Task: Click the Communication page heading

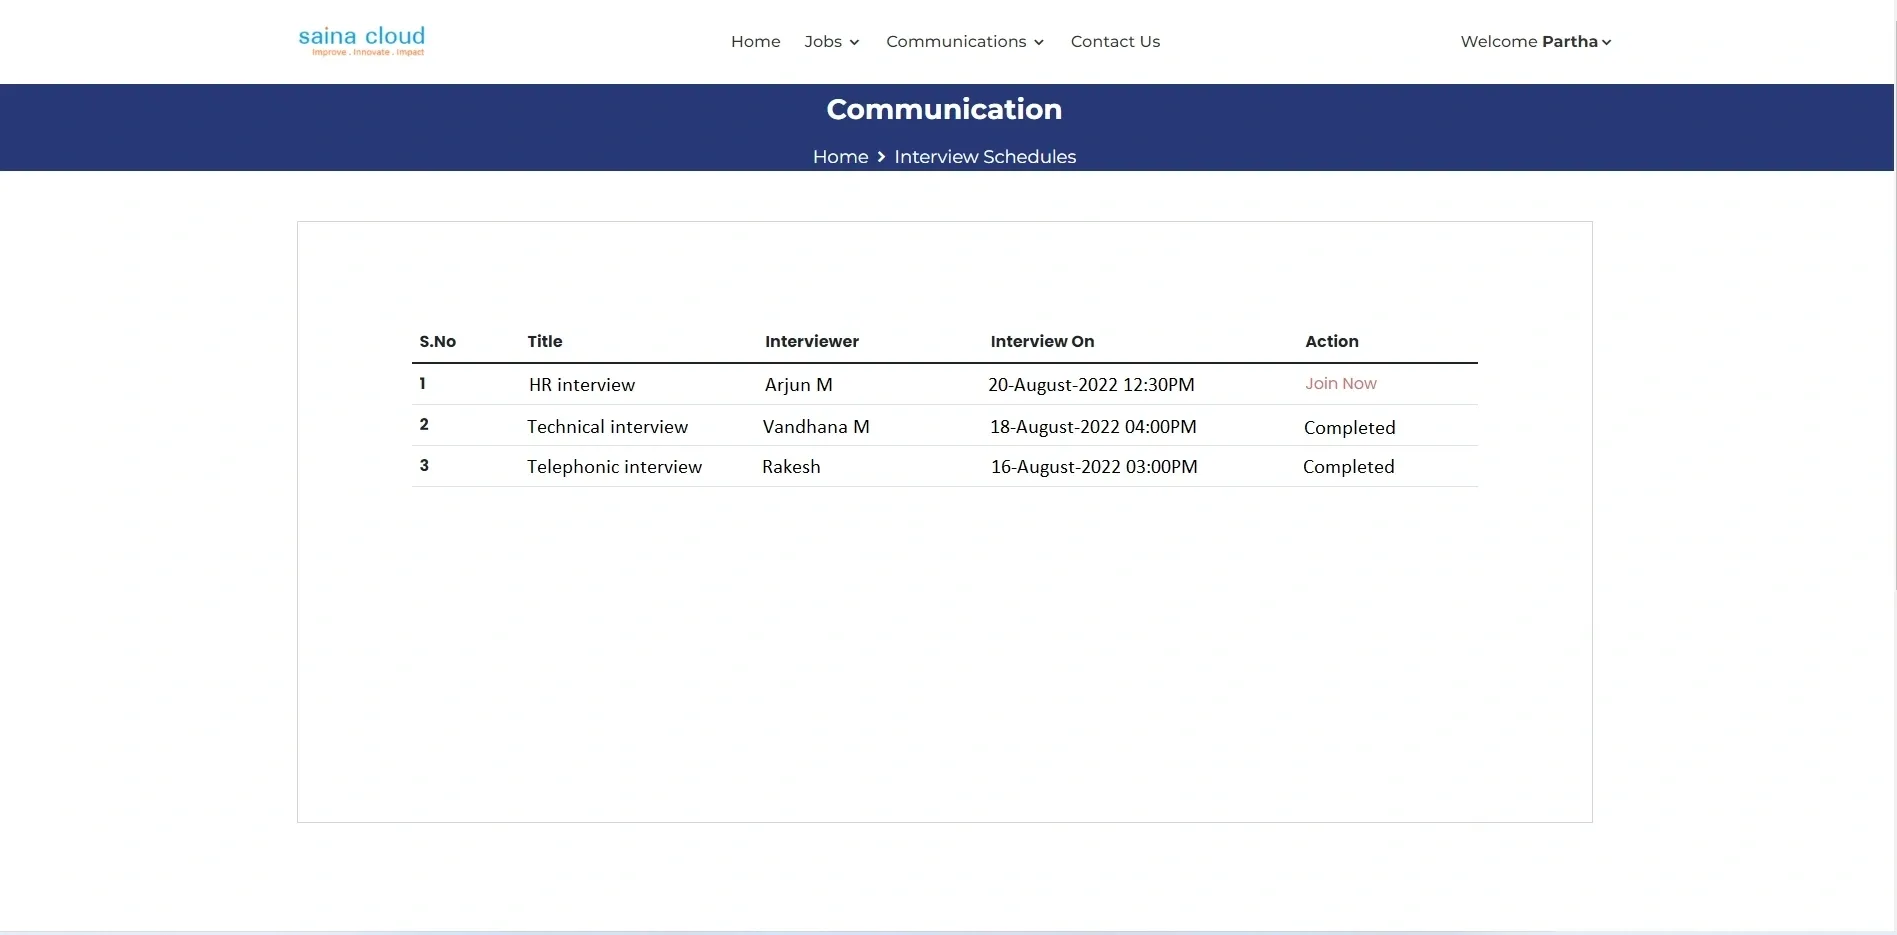Action: point(944,109)
